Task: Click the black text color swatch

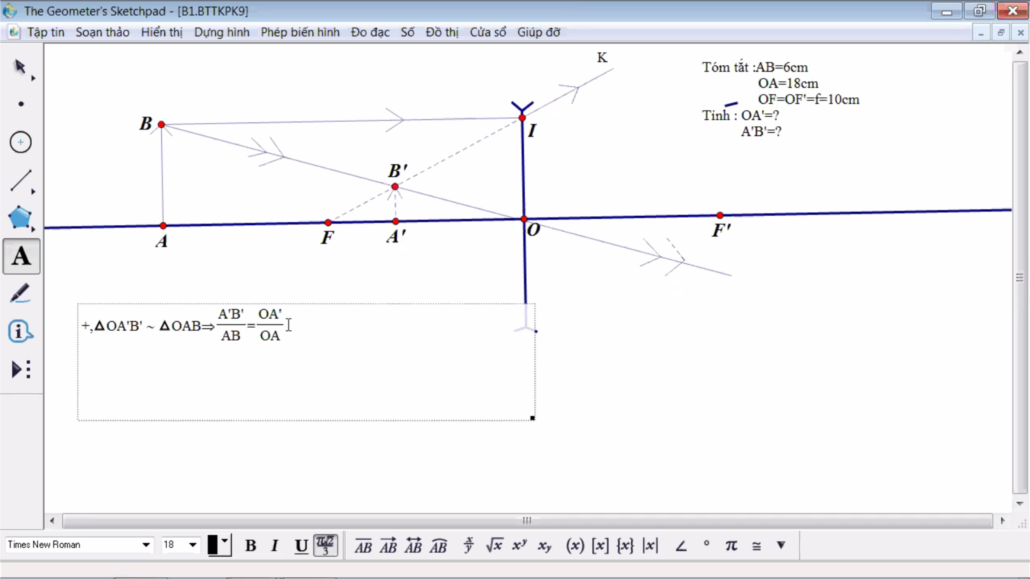Action: 213,545
